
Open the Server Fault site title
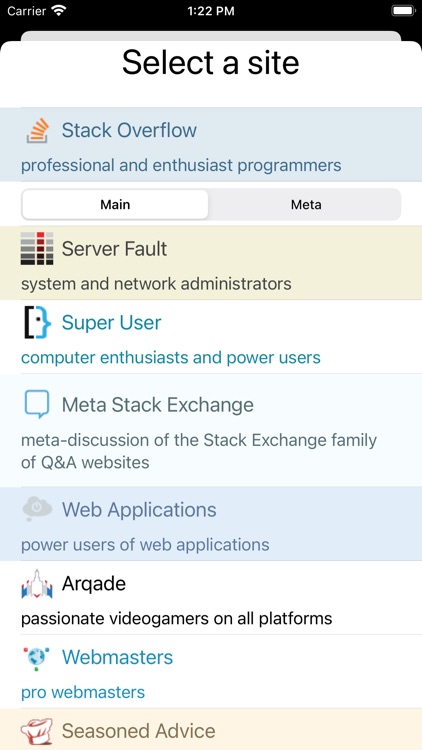pos(114,249)
